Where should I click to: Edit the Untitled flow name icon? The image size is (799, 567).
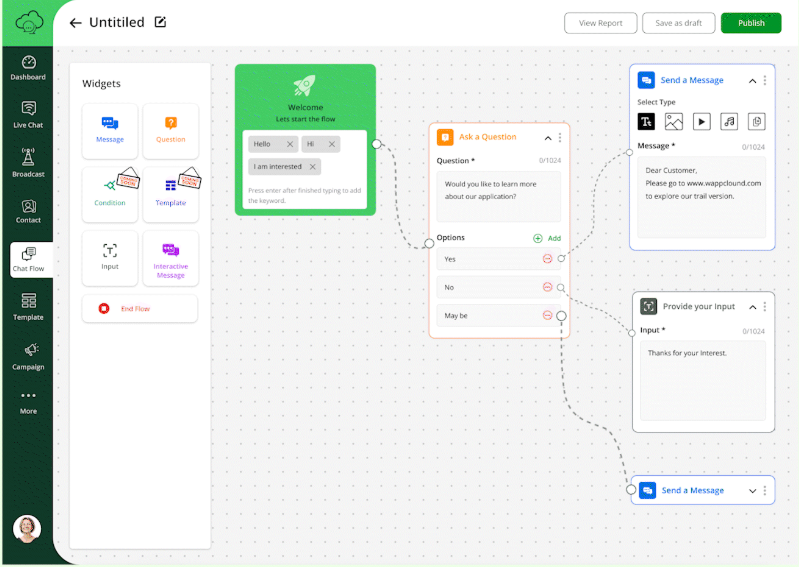click(x=160, y=22)
